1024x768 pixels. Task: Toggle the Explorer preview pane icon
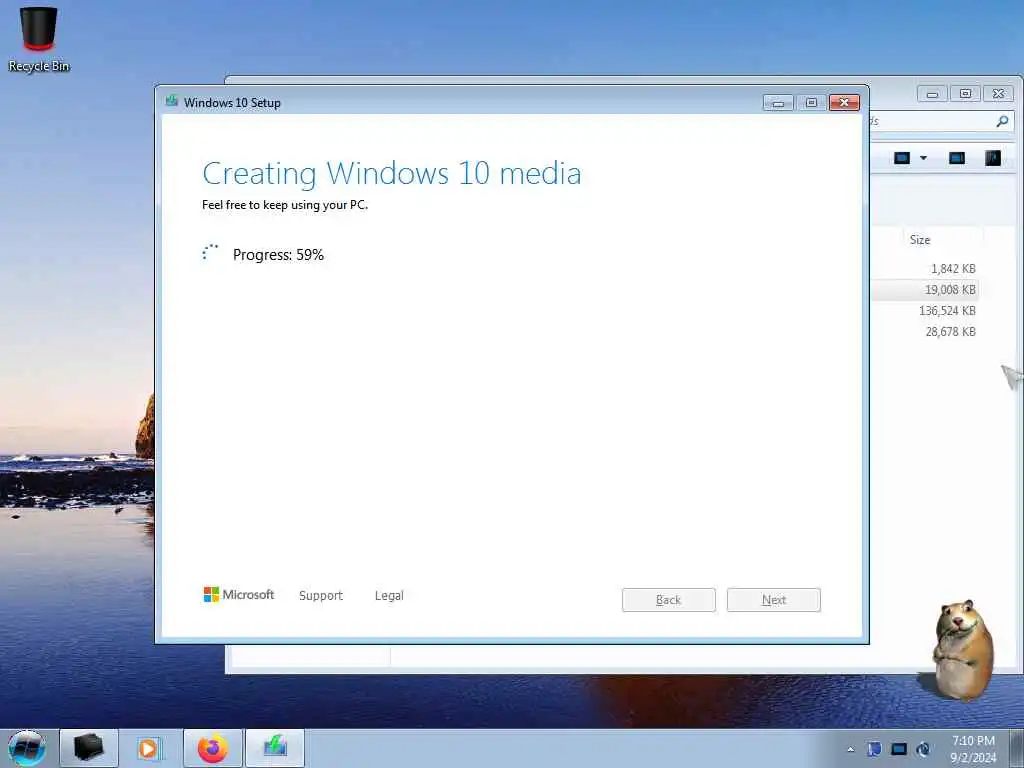[957, 158]
